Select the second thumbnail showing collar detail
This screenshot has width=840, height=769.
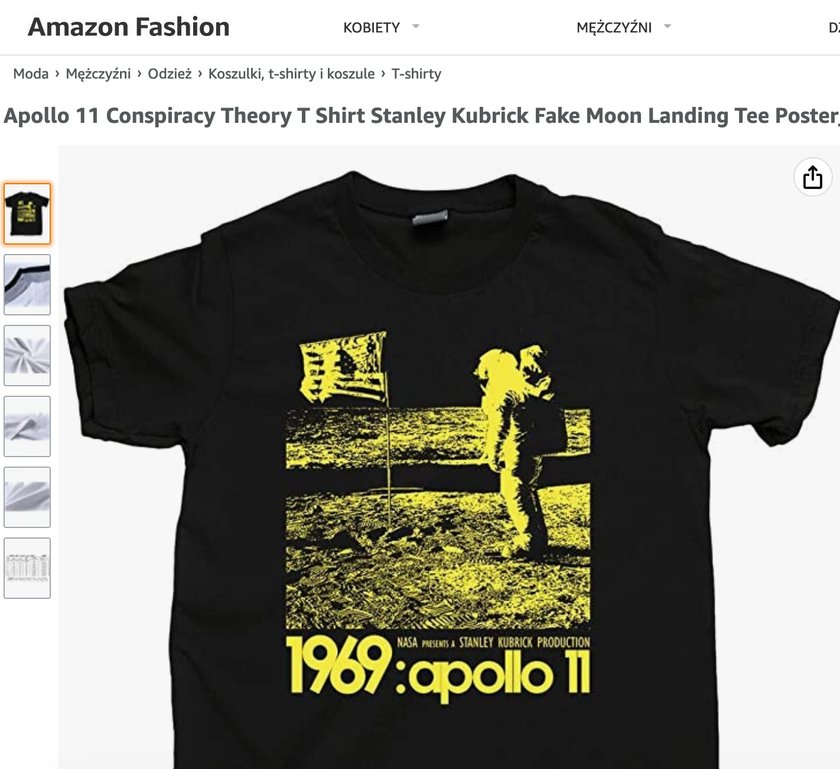[x=27, y=285]
